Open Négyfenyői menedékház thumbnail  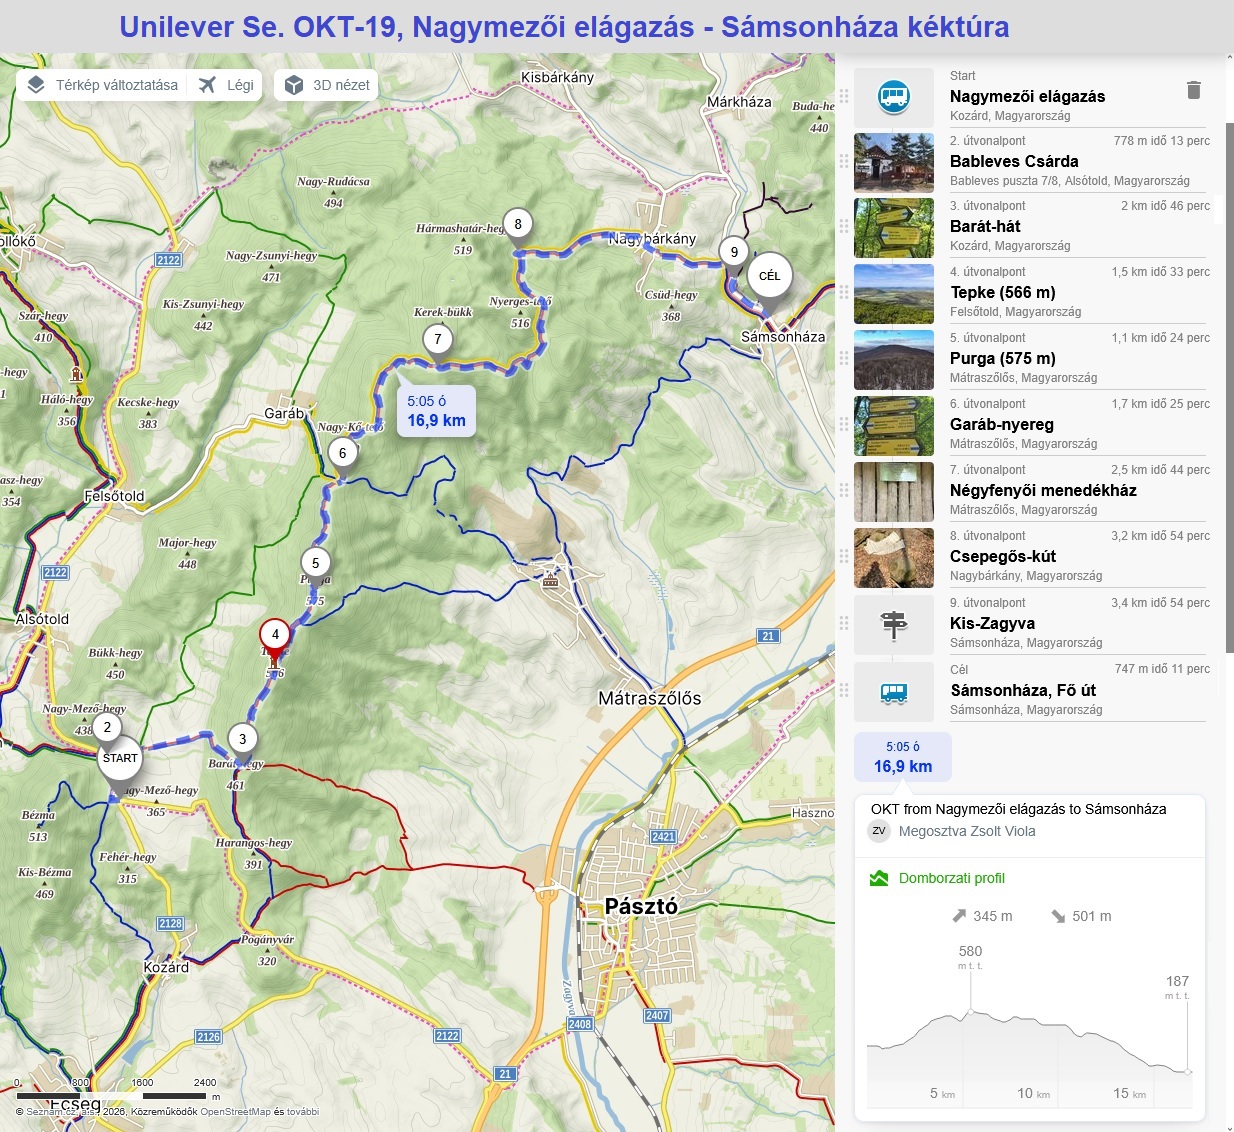click(x=894, y=492)
